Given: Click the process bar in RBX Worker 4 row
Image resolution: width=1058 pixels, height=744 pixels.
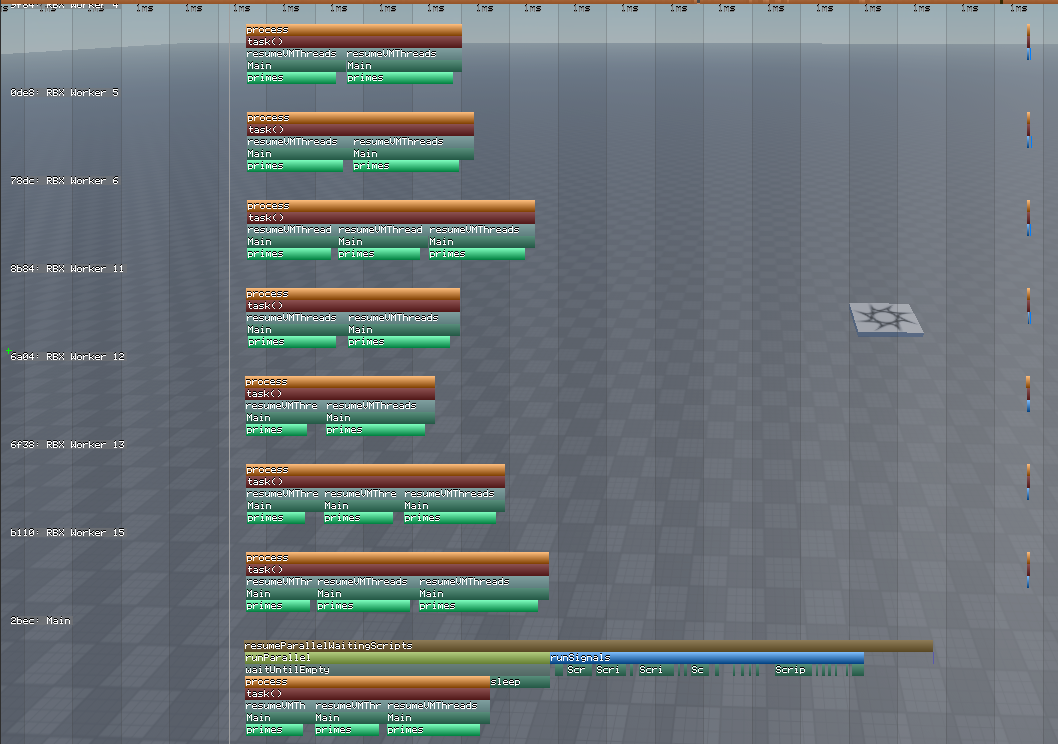Looking at the screenshot, I should pyautogui.click(x=354, y=30).
